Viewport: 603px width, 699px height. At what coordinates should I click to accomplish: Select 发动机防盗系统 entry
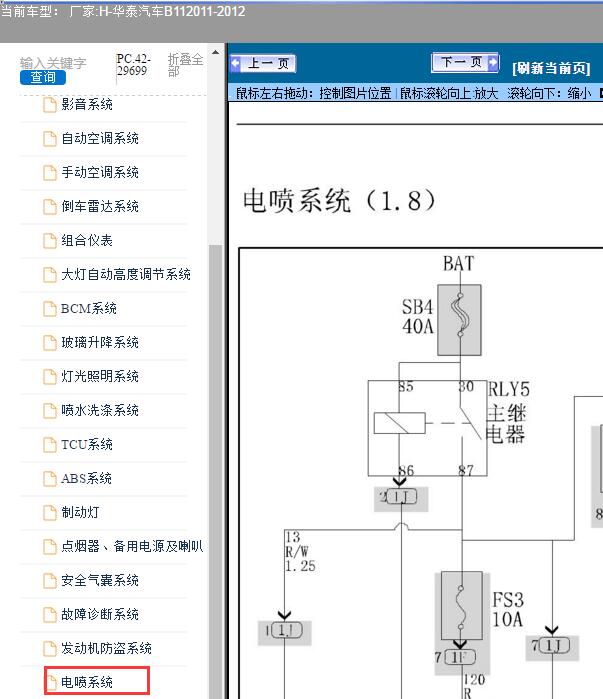point(106,648)
